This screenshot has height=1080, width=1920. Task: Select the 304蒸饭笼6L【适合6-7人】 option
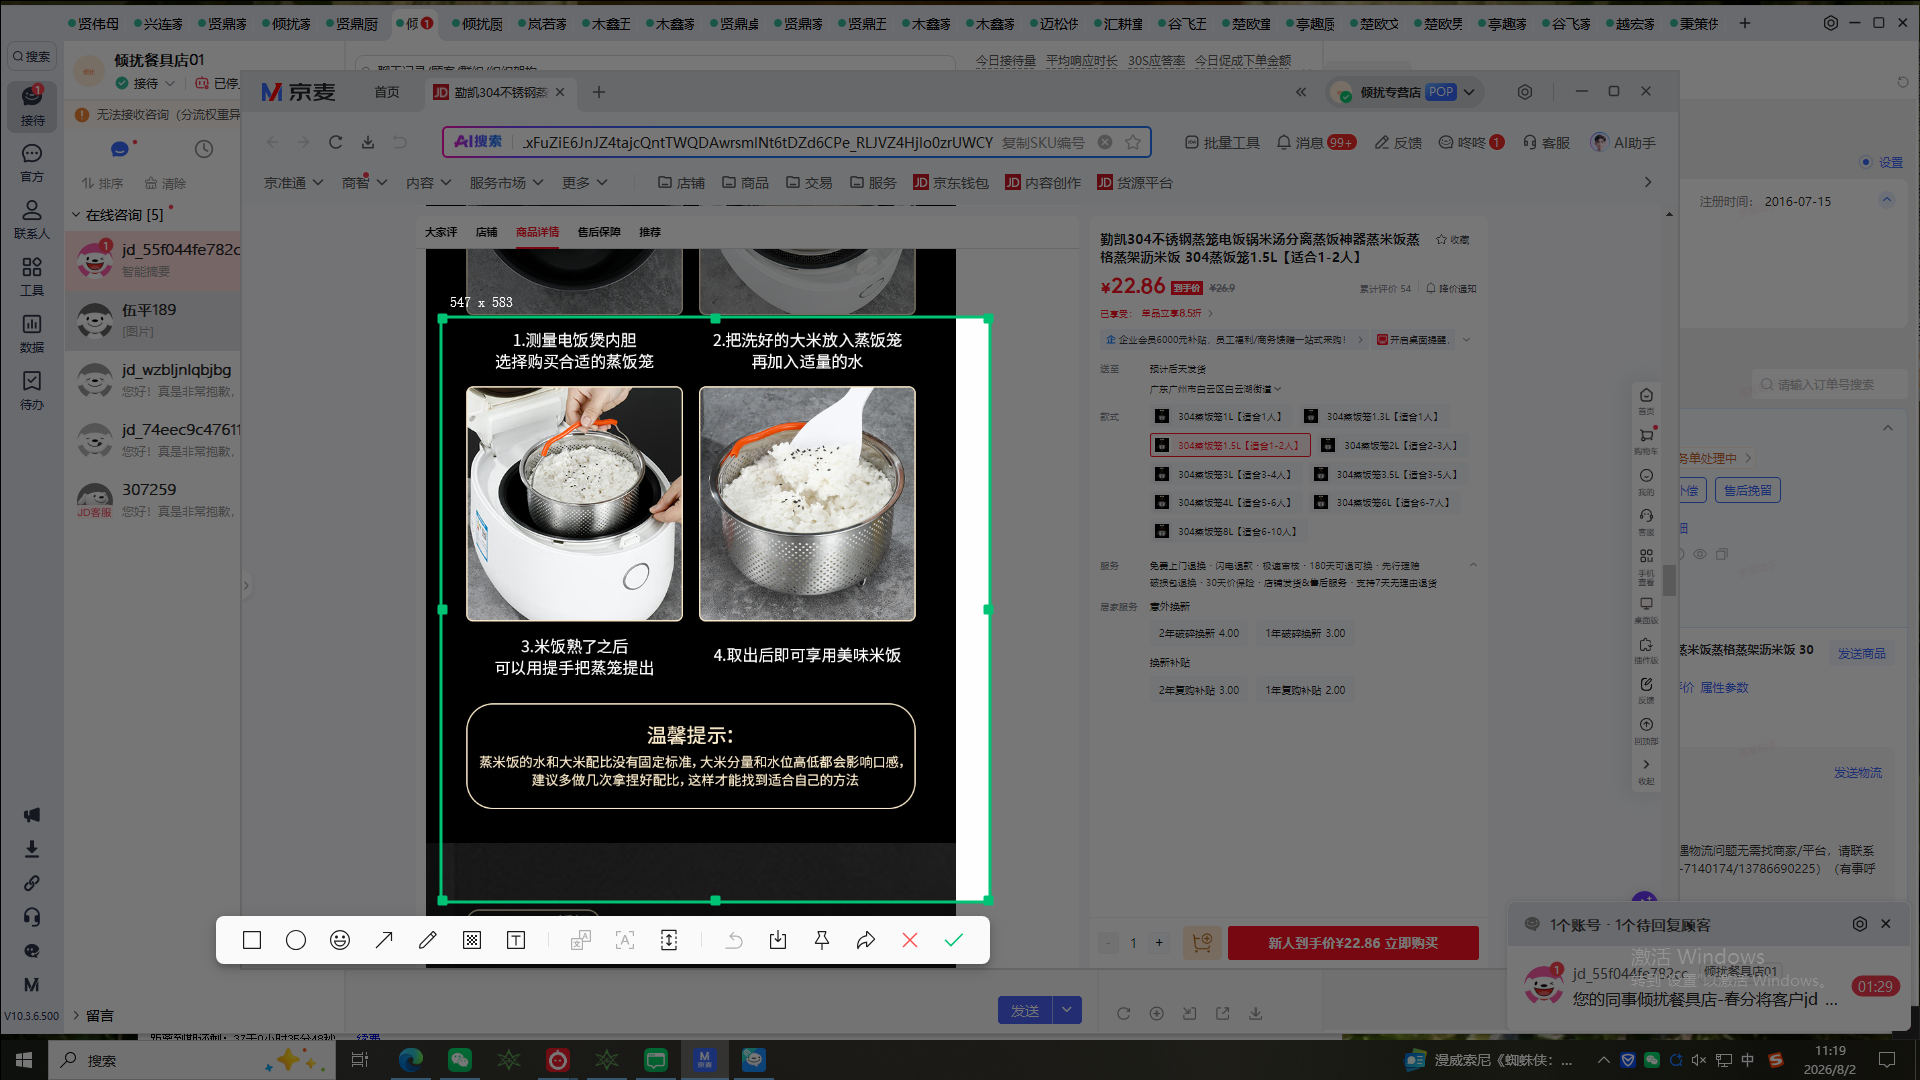click(x=1383, y=502)
